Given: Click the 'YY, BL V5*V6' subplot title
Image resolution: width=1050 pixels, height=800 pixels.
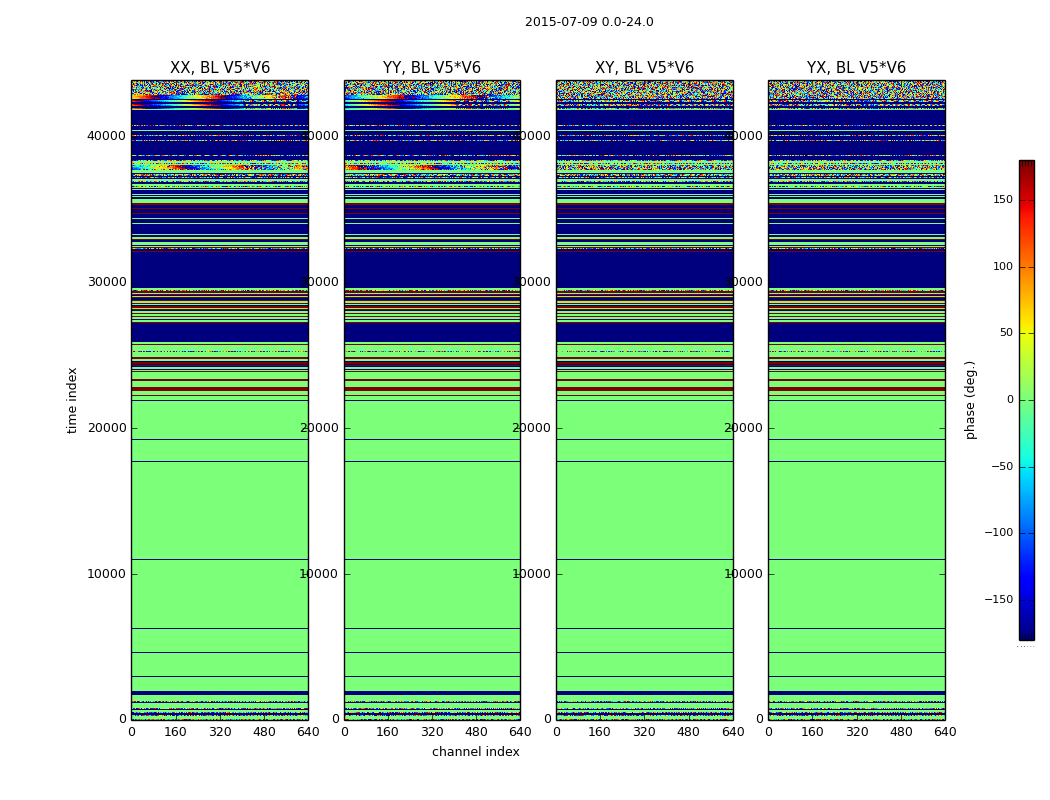Looking at the screenshot, I should [432, 68].
